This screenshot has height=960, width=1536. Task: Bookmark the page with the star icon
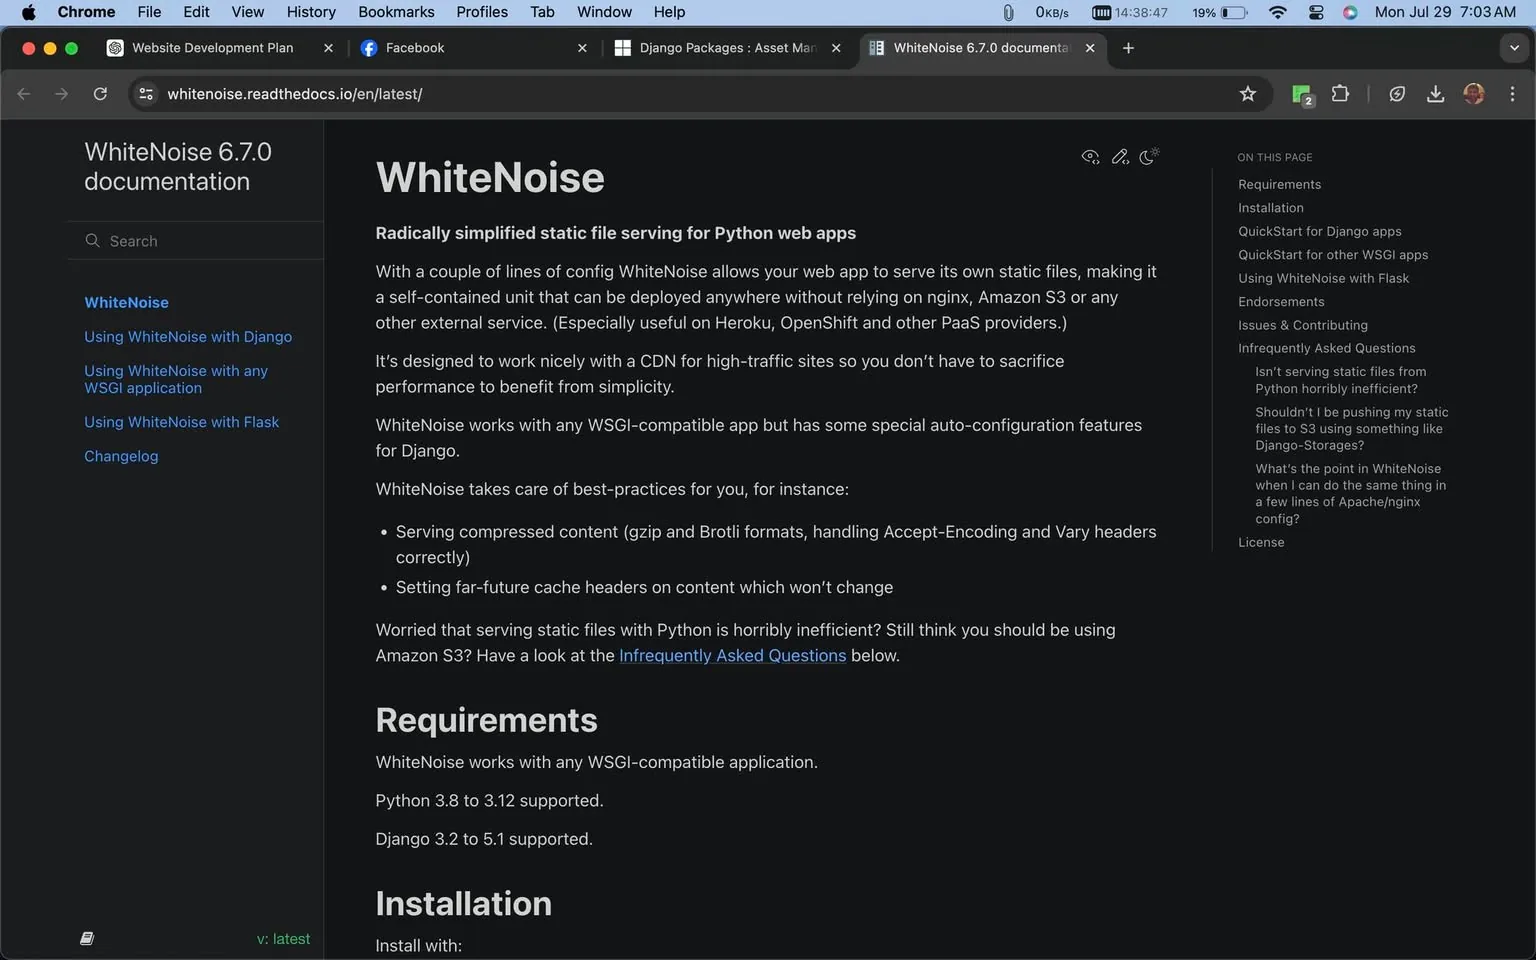click(1247, 93)
